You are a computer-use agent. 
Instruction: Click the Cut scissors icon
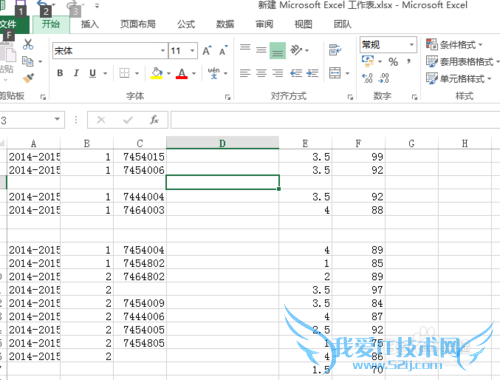[x=28, y=44]
